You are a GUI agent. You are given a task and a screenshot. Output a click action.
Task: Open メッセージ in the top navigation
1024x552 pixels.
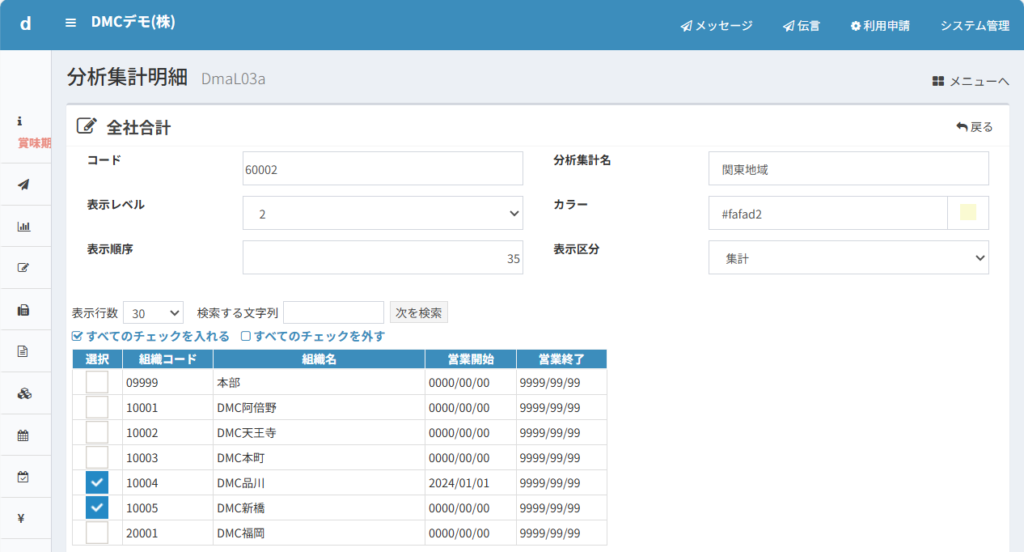[x=716, y=25]
